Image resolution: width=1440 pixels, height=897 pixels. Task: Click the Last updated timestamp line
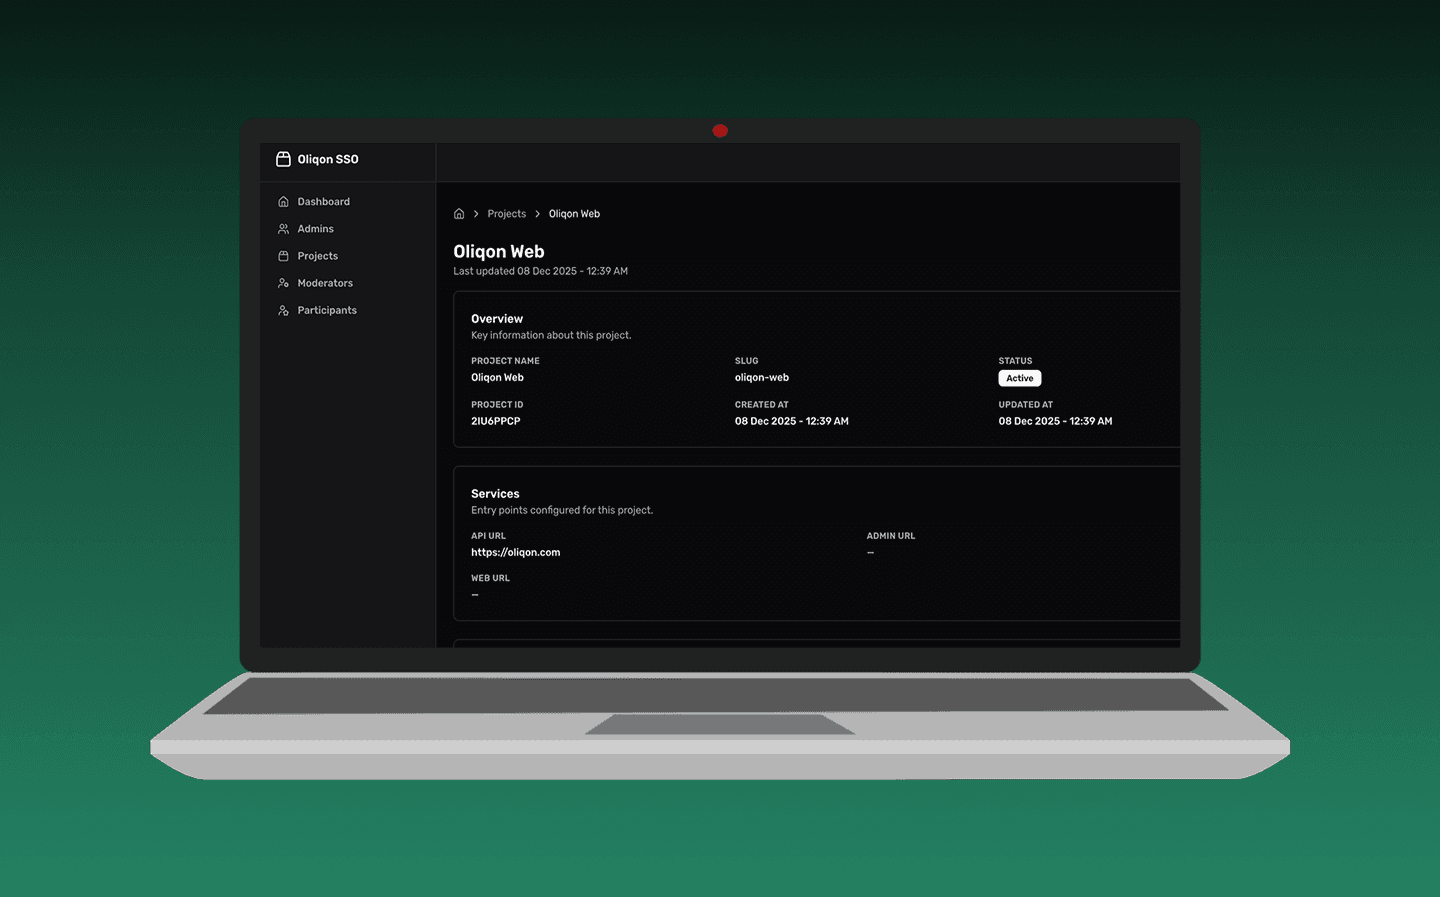coord(541,271)
